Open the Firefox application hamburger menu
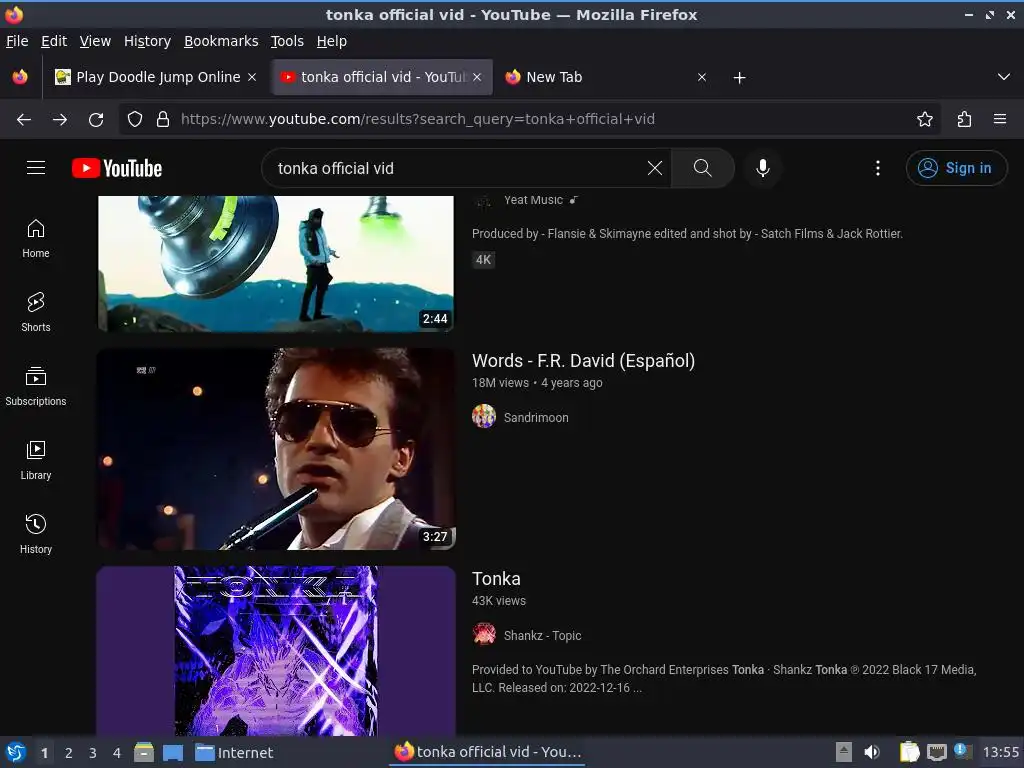Viewport: 1024px width, 768px height. pyautogui.click(x=1000, y=119)
